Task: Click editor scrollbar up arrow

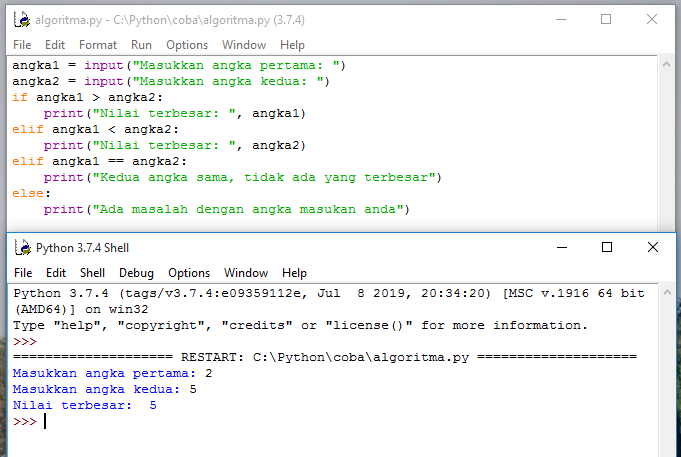Action: pyautogui.click(x=666, y=65)
